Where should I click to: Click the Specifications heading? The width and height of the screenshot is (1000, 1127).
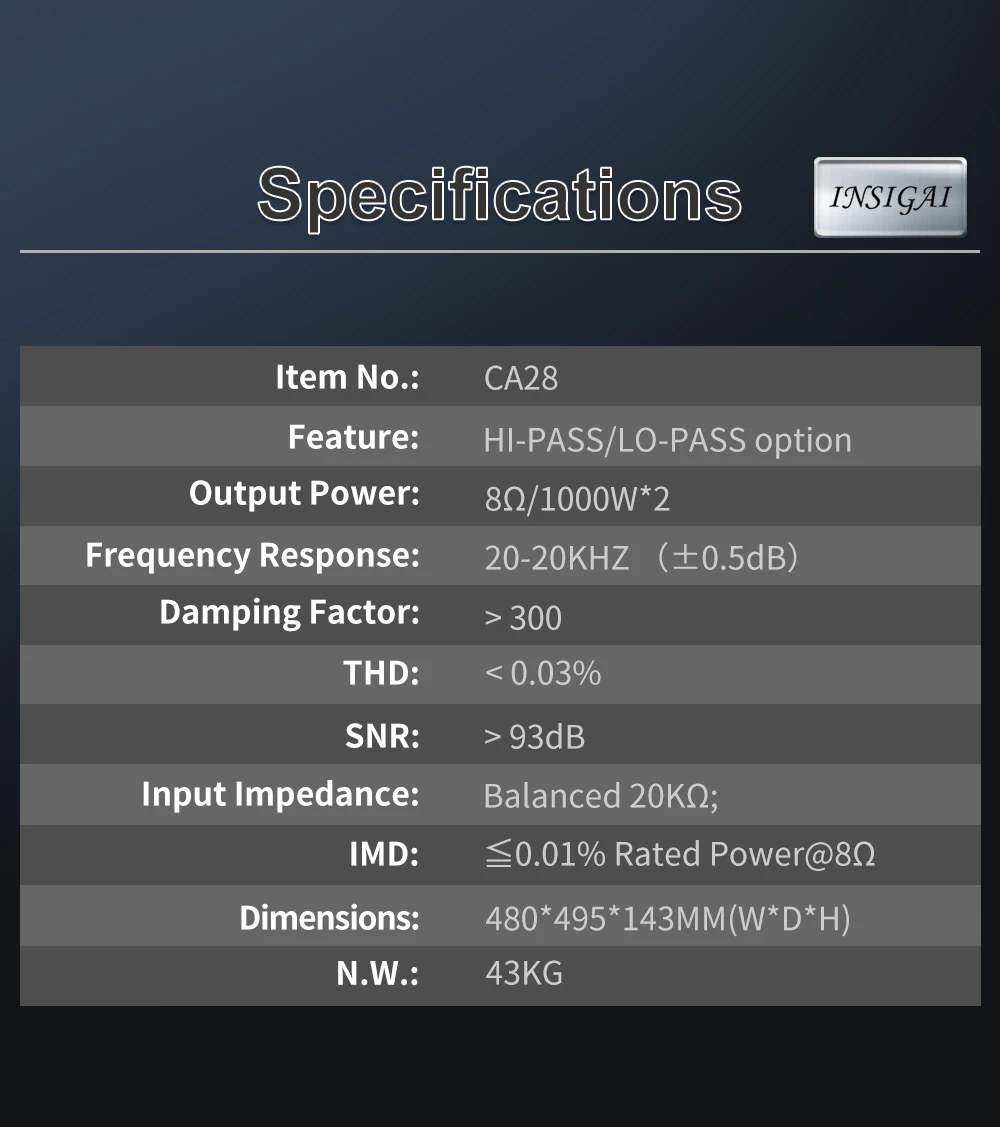499,194
